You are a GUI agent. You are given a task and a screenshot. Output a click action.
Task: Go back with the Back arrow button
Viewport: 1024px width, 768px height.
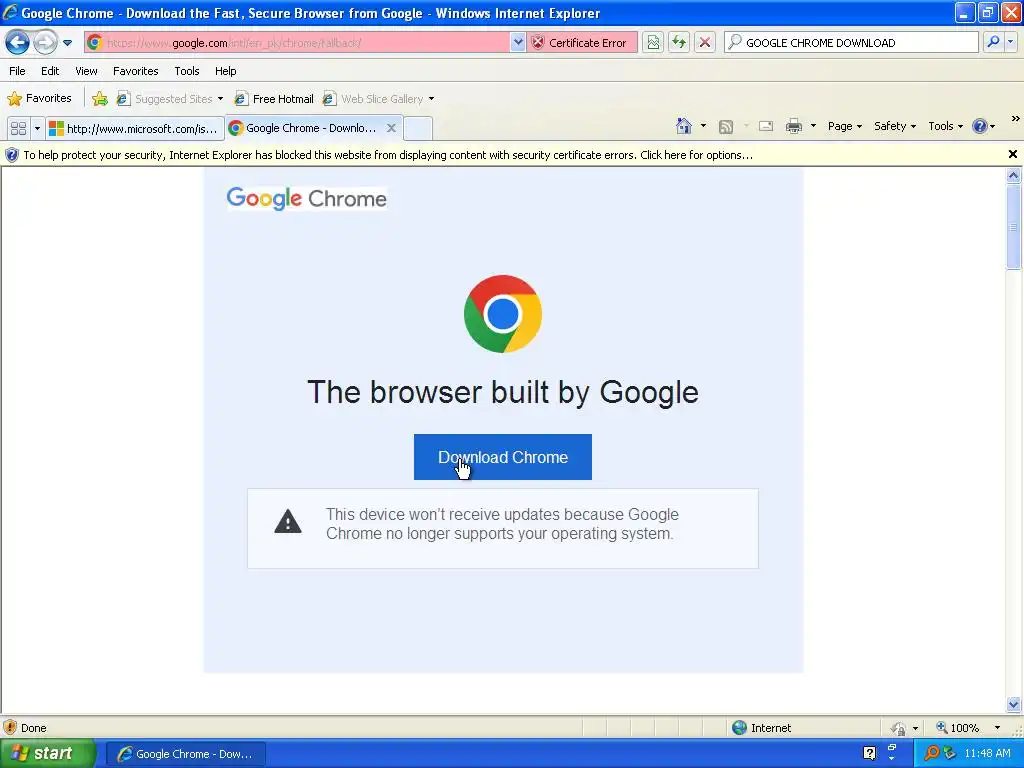click(18, 43)
